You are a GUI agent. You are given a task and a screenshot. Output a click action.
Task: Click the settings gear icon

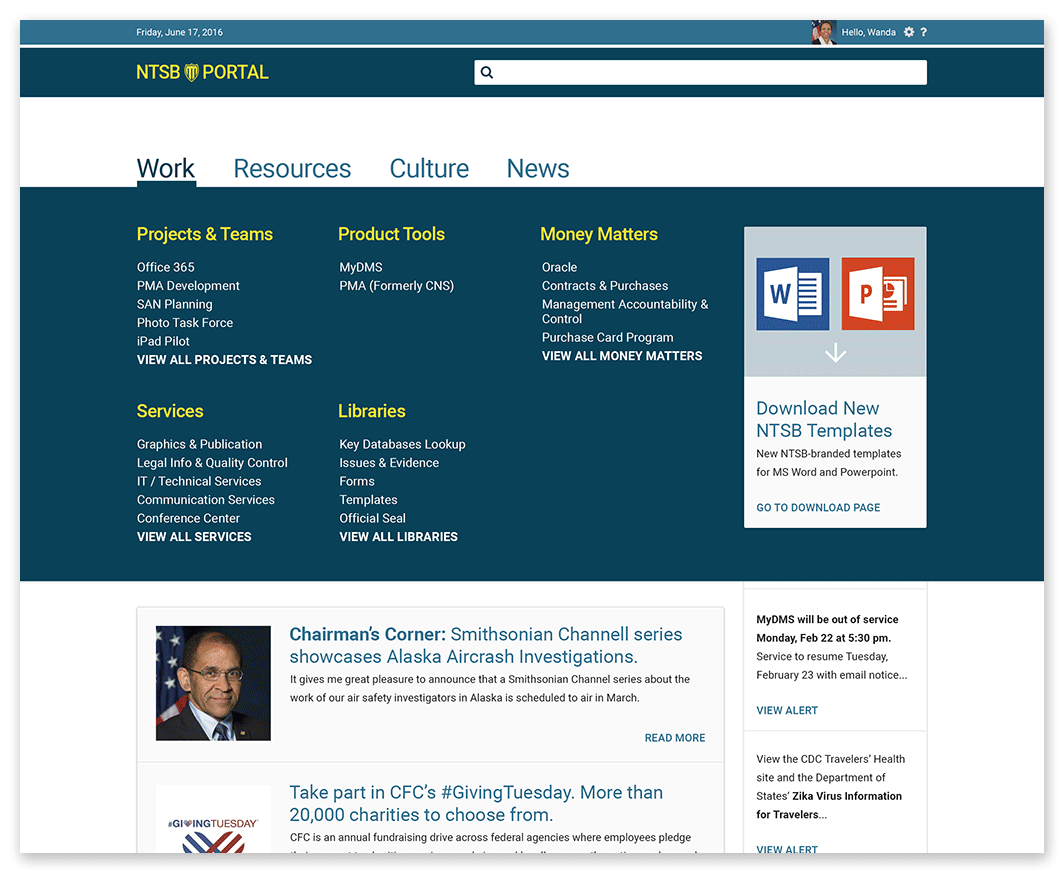(x=909, y=32)
